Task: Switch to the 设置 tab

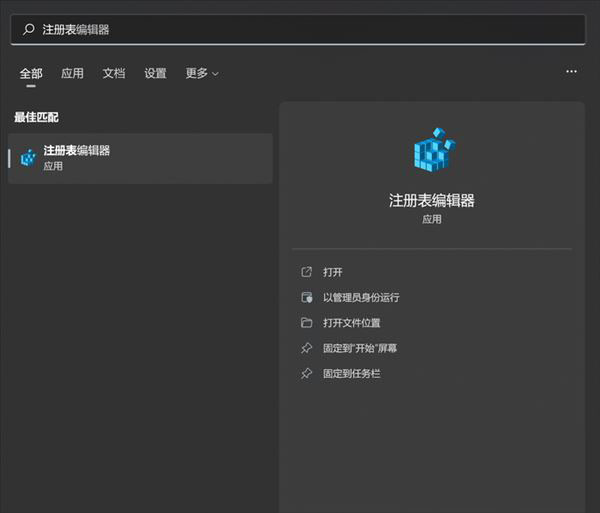Action: click(155, 73)
